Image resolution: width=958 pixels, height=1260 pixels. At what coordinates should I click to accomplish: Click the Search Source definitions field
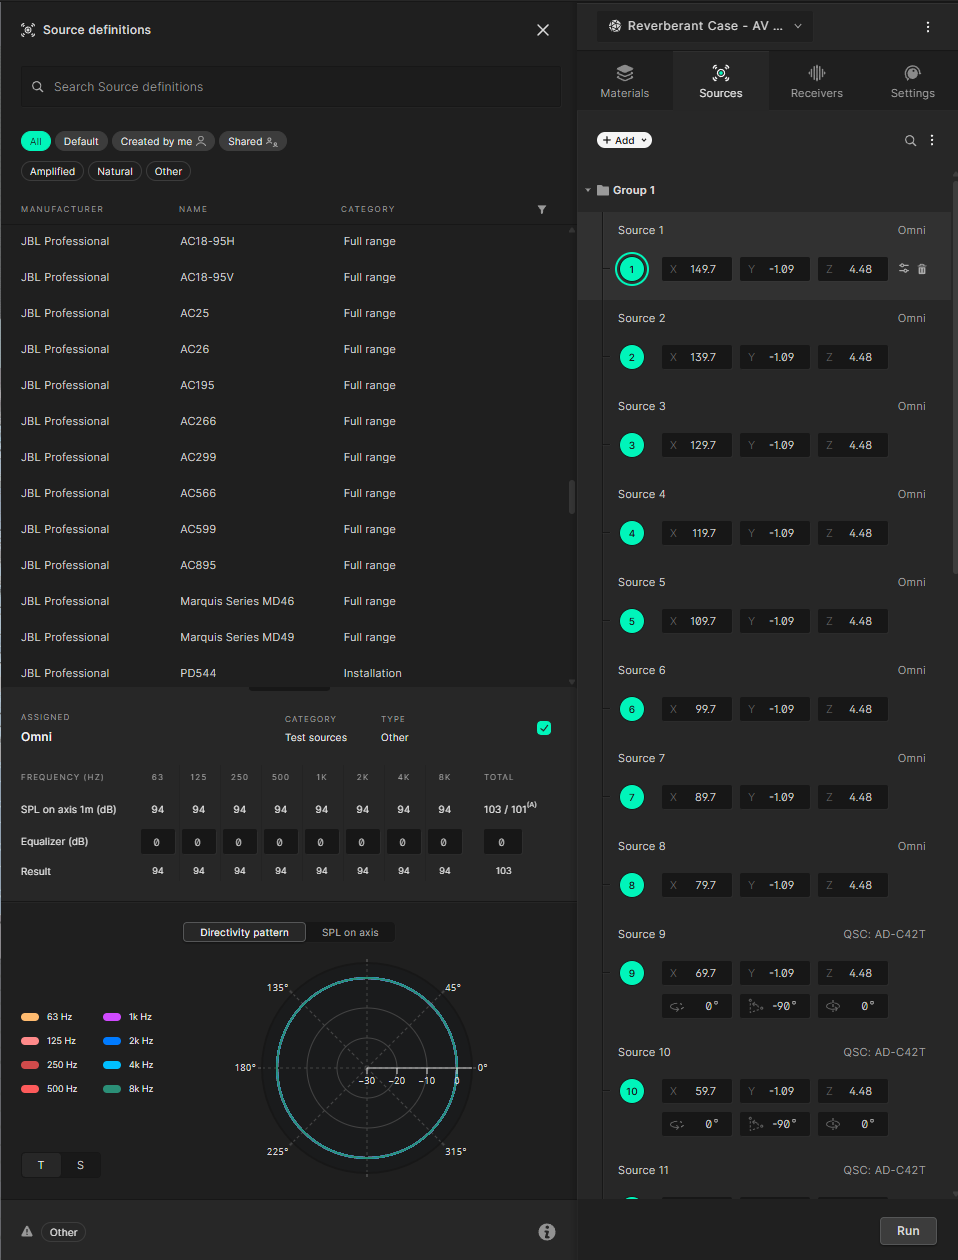(290, 87)
